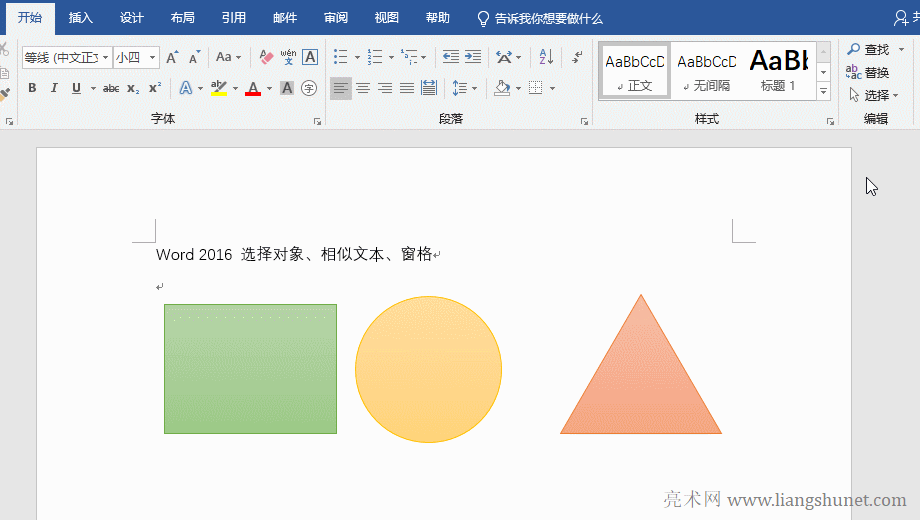The width and height of the screenshot is (920, 520).
Task: Clear all formatting eraser icon
Action: [x=266, y=57]
